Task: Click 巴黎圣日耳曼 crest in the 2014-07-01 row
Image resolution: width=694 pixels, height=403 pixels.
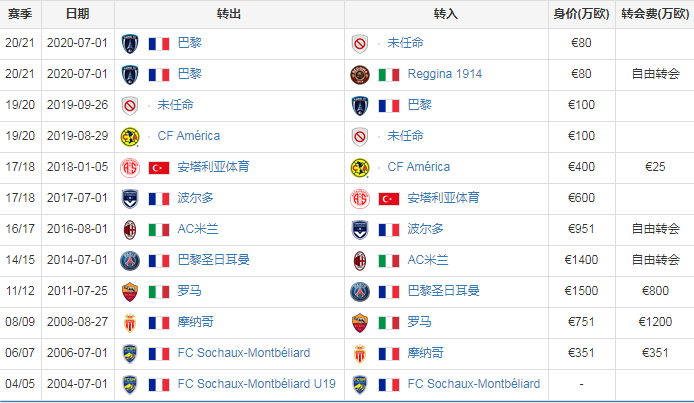Action: 130,261
